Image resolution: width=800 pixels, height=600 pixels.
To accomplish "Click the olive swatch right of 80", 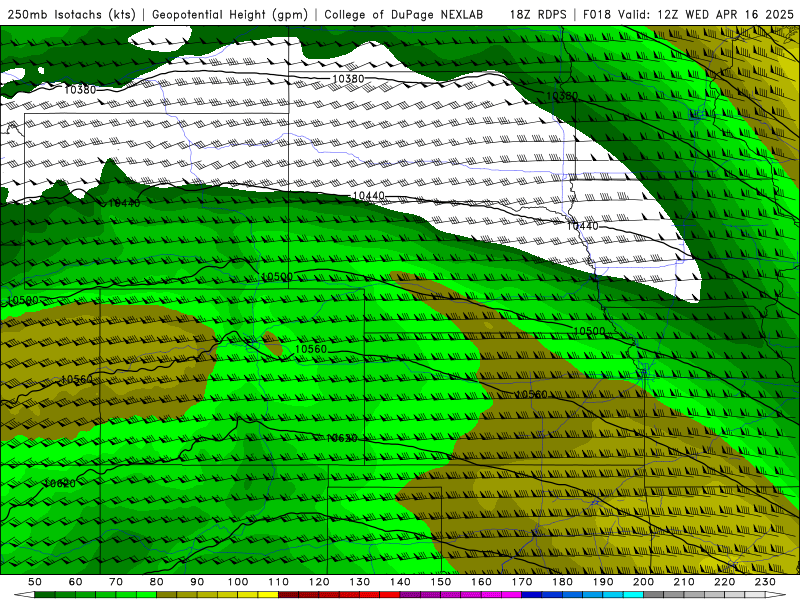I will coord(167,594).
